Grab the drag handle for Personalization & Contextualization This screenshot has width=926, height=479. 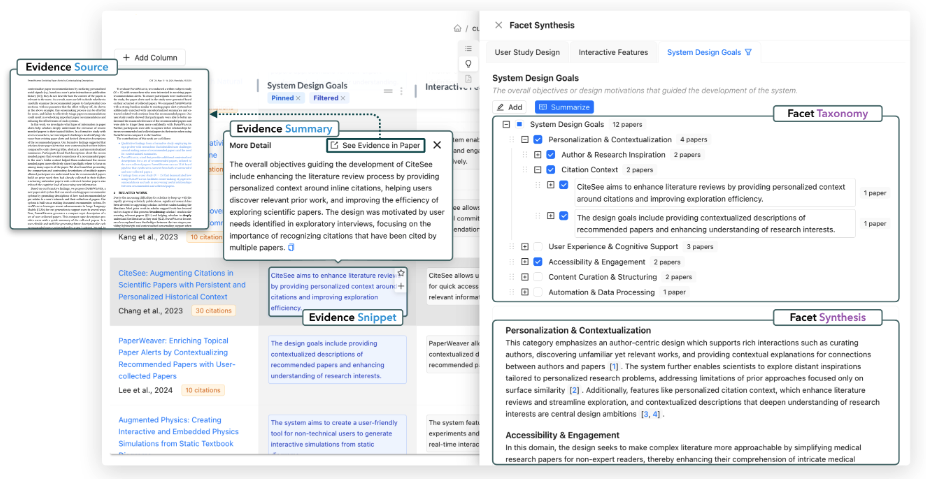click(x=511, y=139)
